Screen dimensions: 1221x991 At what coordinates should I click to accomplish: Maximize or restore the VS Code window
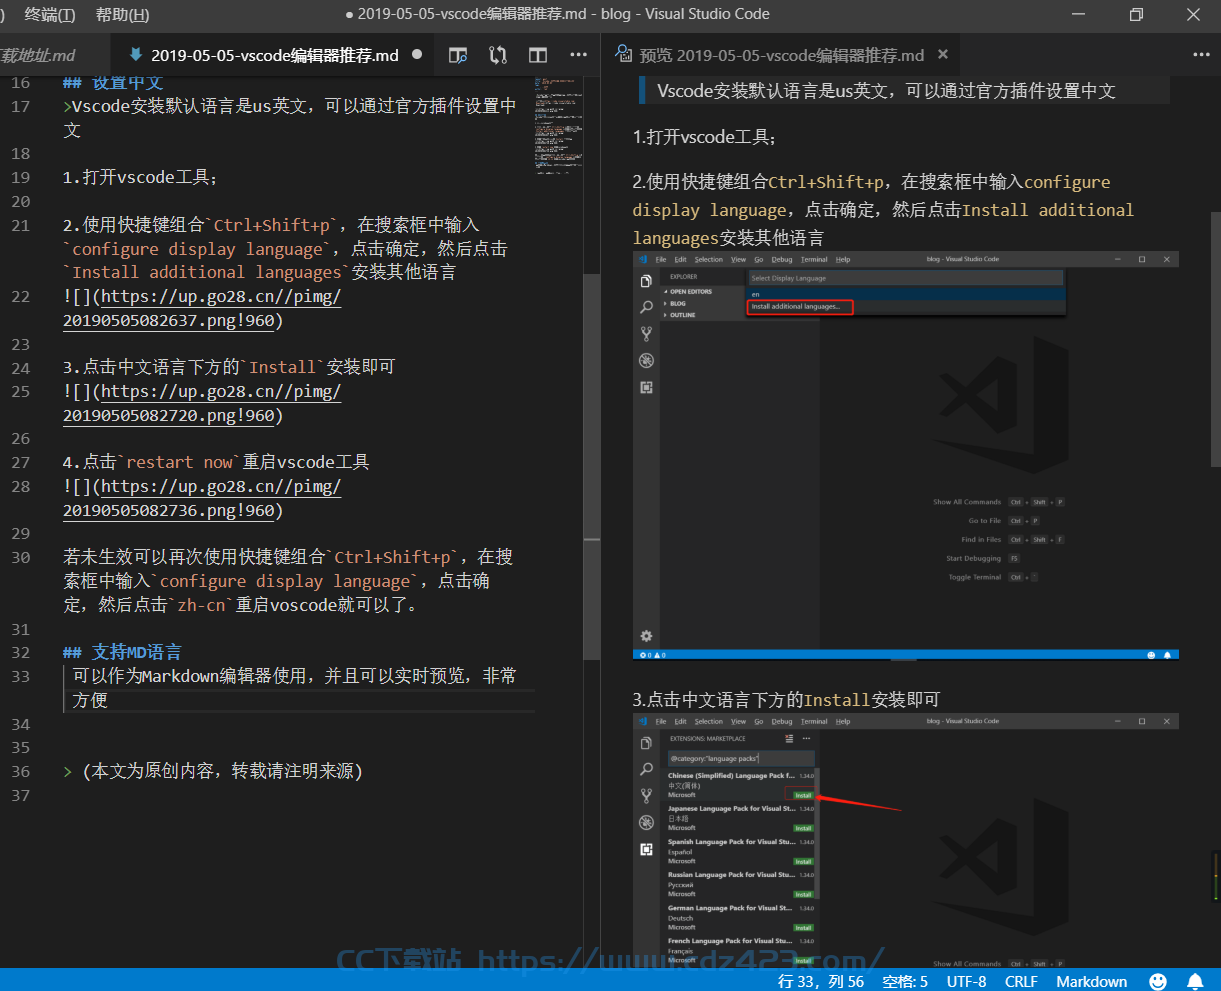pyautogui.click(x=1136, y=14)
